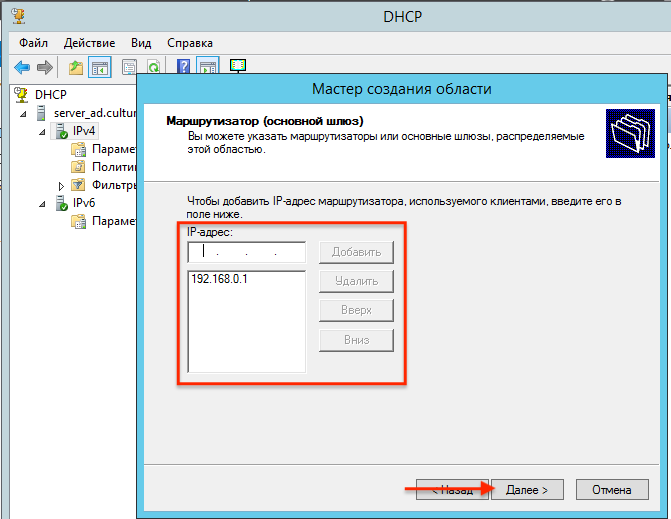Expand the Фильтры tree node
671x519 pixels.
pyautogui.click(x=61, y=186)
